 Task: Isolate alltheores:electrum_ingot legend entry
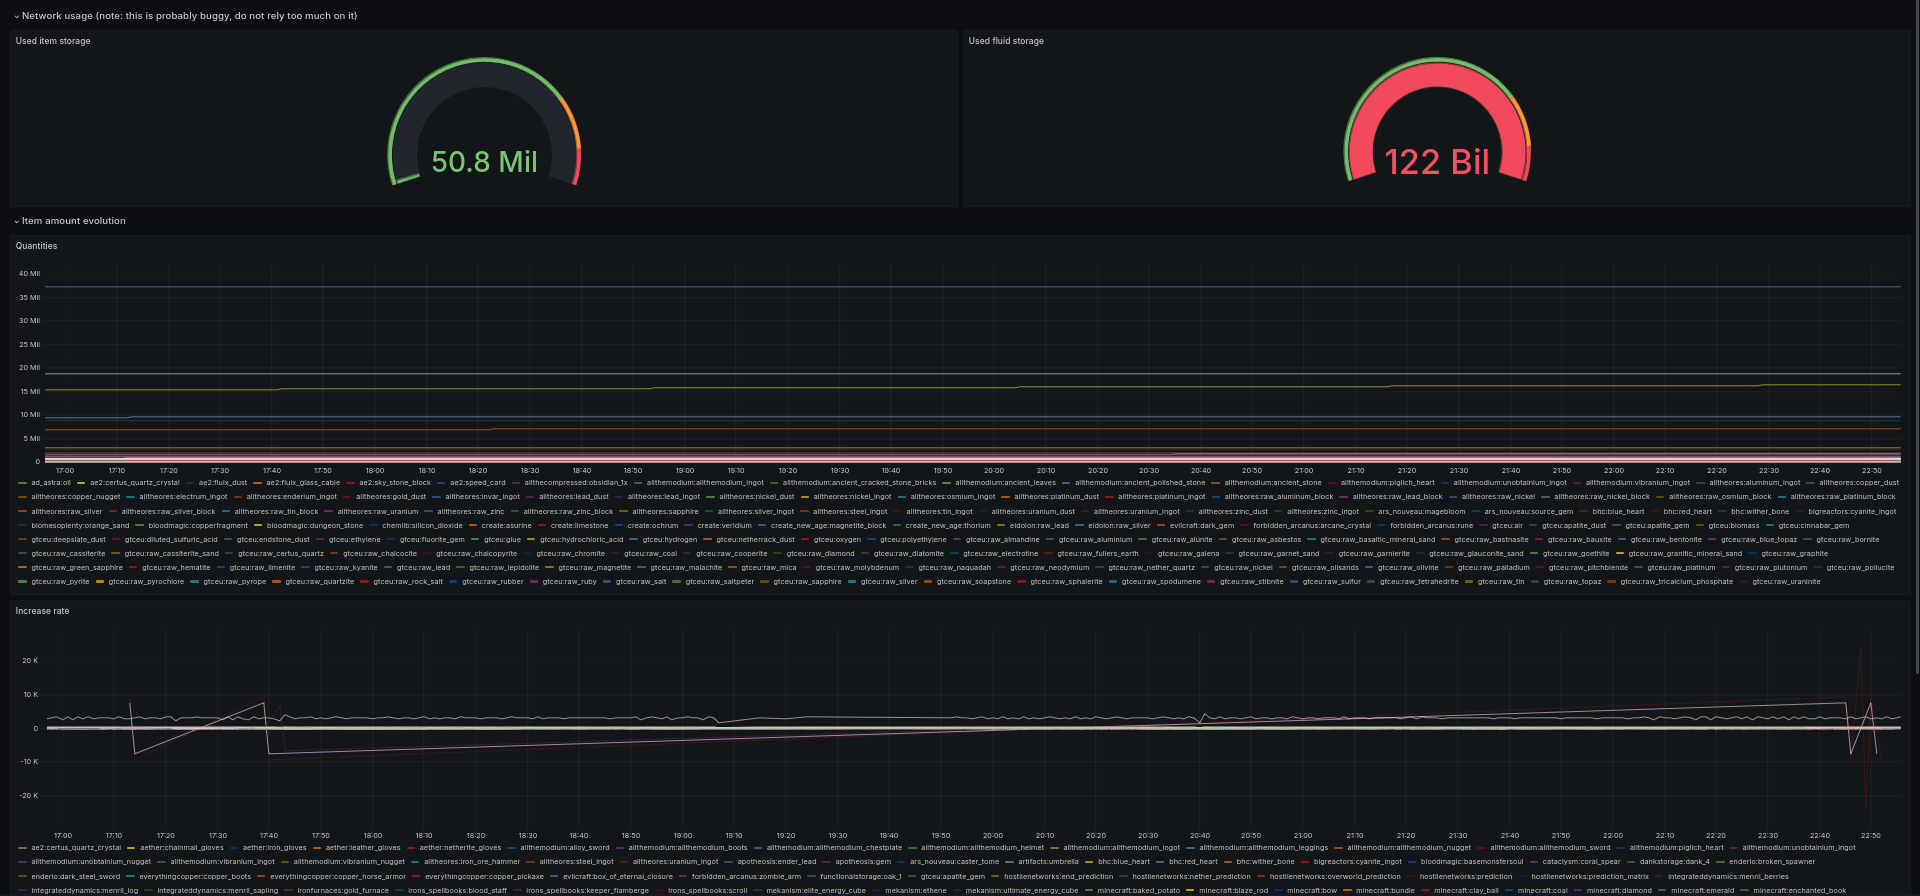tap(183, 497)
